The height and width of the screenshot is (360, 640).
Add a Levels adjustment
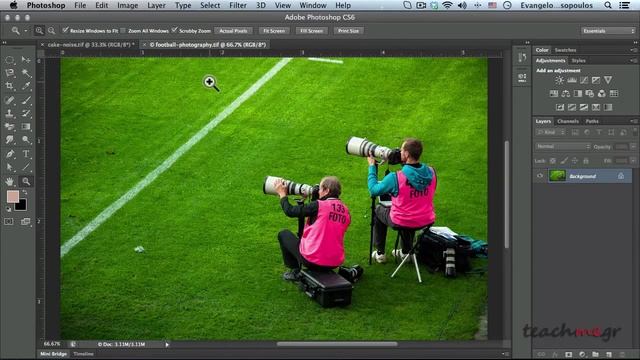click(572, 80)
